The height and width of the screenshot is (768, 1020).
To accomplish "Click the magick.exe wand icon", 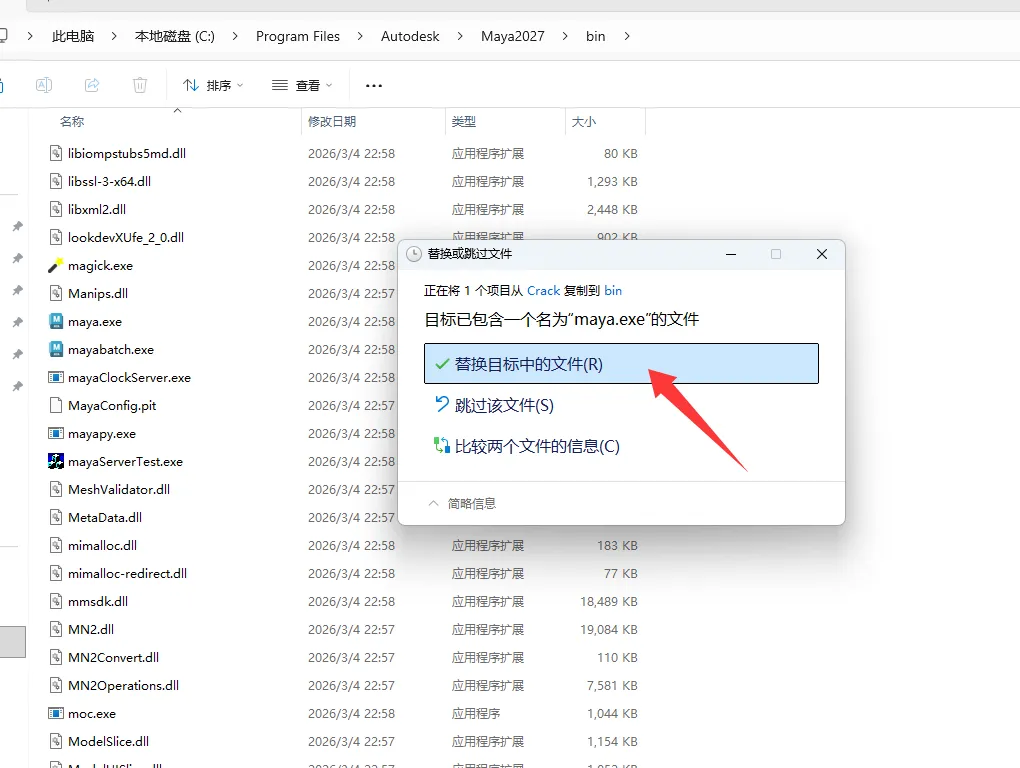I will (56, 265).
